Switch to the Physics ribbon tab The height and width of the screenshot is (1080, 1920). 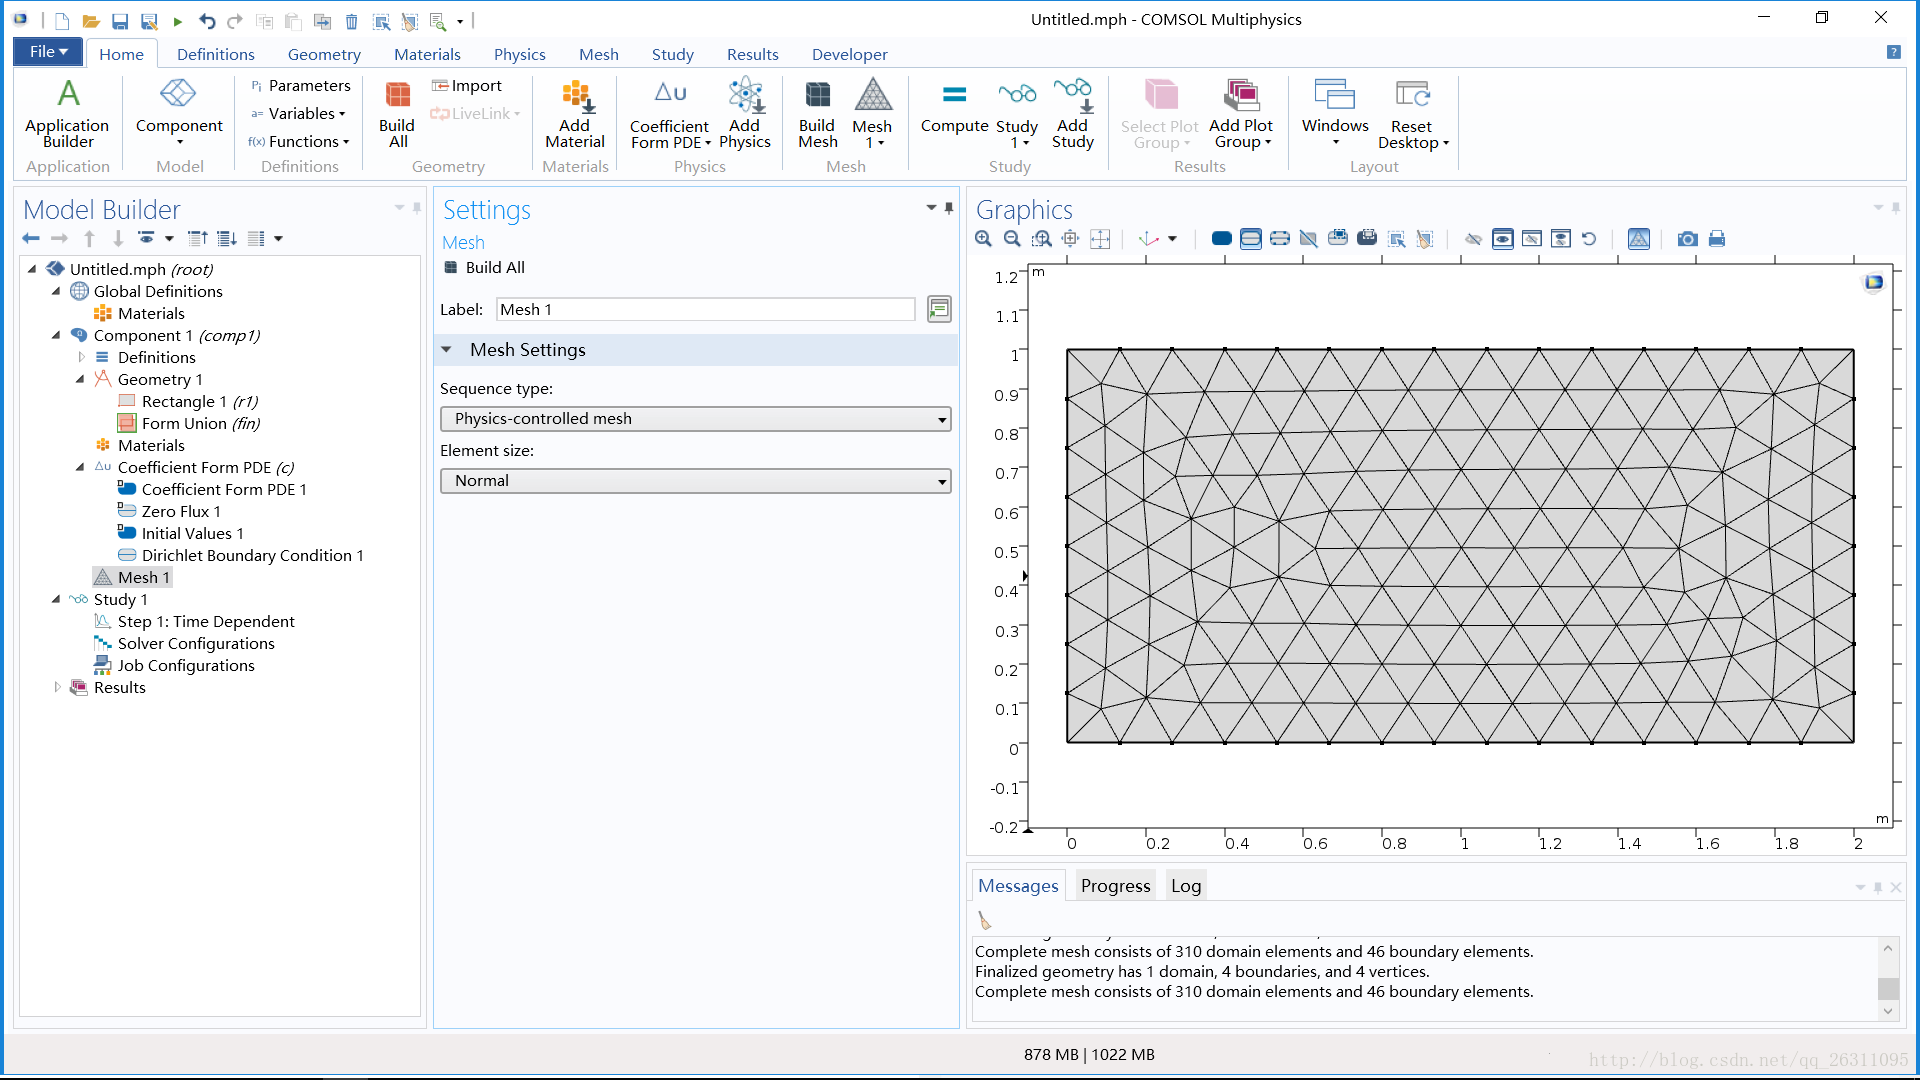click(519, 54)
